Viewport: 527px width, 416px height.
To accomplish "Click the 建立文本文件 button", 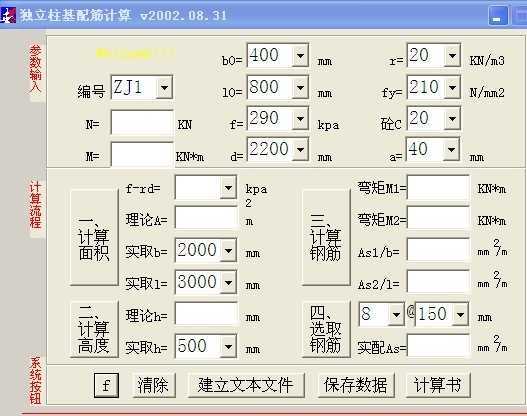I will point(246,385).
